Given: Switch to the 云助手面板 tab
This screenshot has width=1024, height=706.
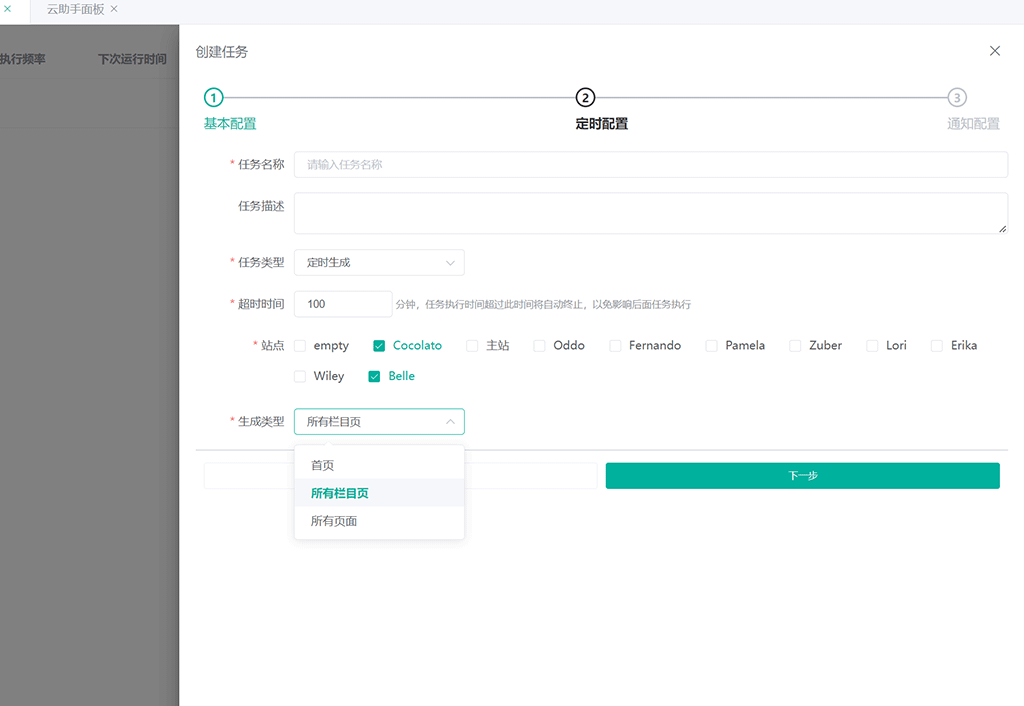Looking at the screenshot, I should click(75, 9).
